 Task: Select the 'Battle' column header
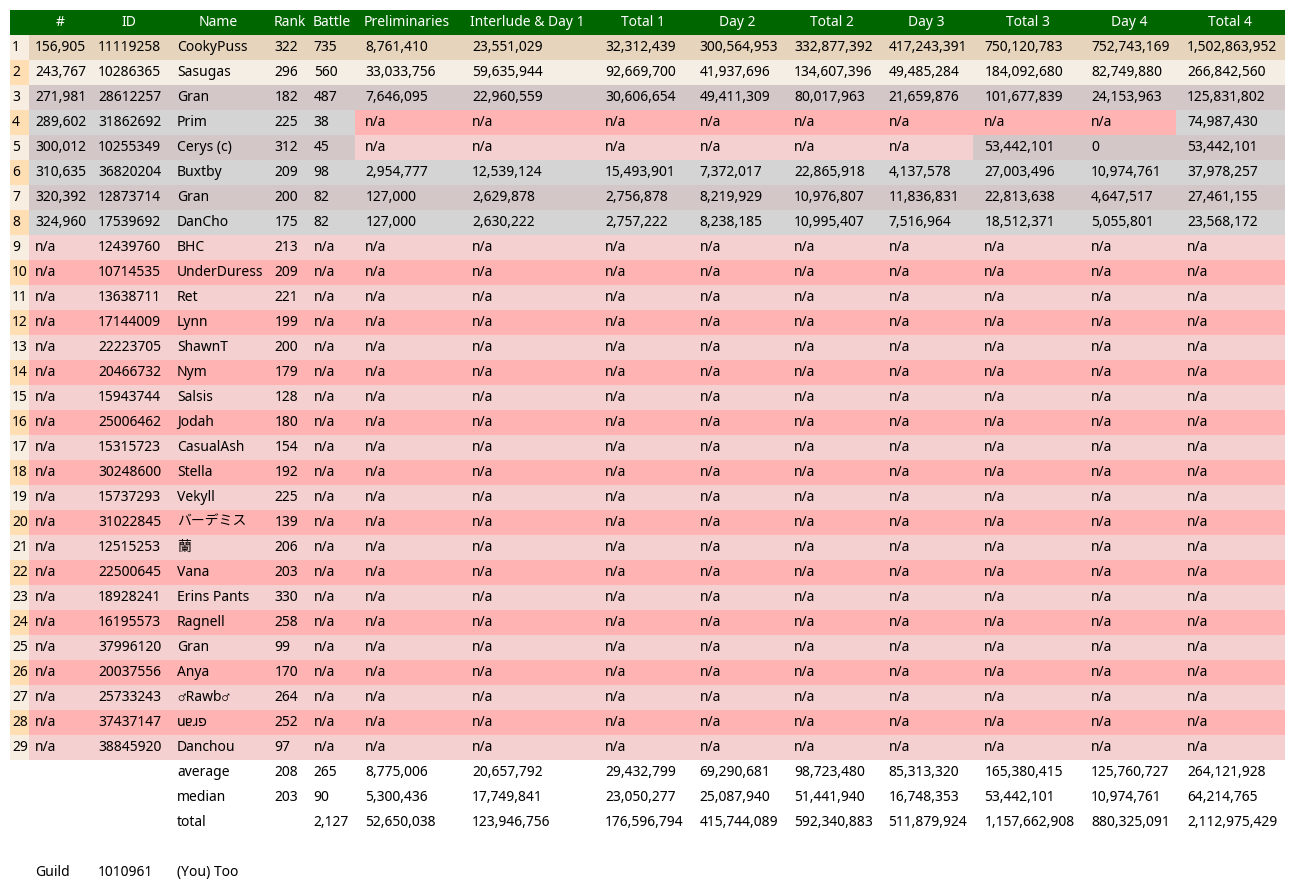tap(331, 21)
